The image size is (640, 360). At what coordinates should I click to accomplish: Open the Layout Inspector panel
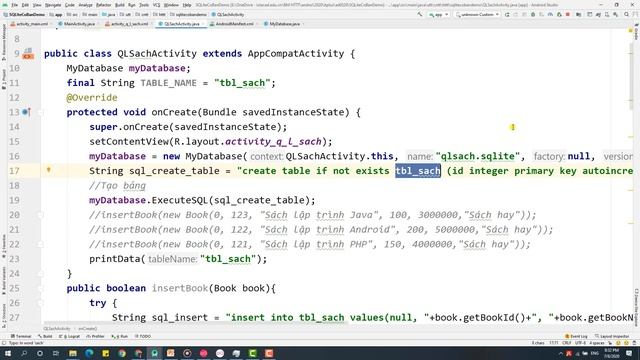tap(612, 336)
